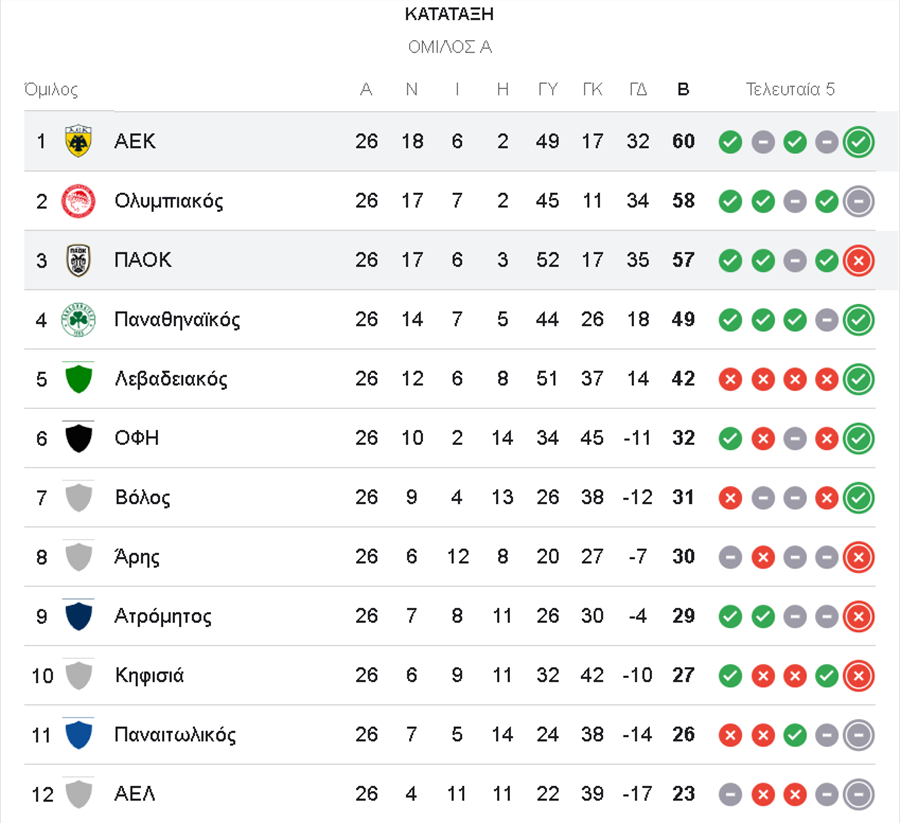The width and height of the screenshot is (900, 823).
Task: Select the Βόλος team name
Action: [142, 497]
